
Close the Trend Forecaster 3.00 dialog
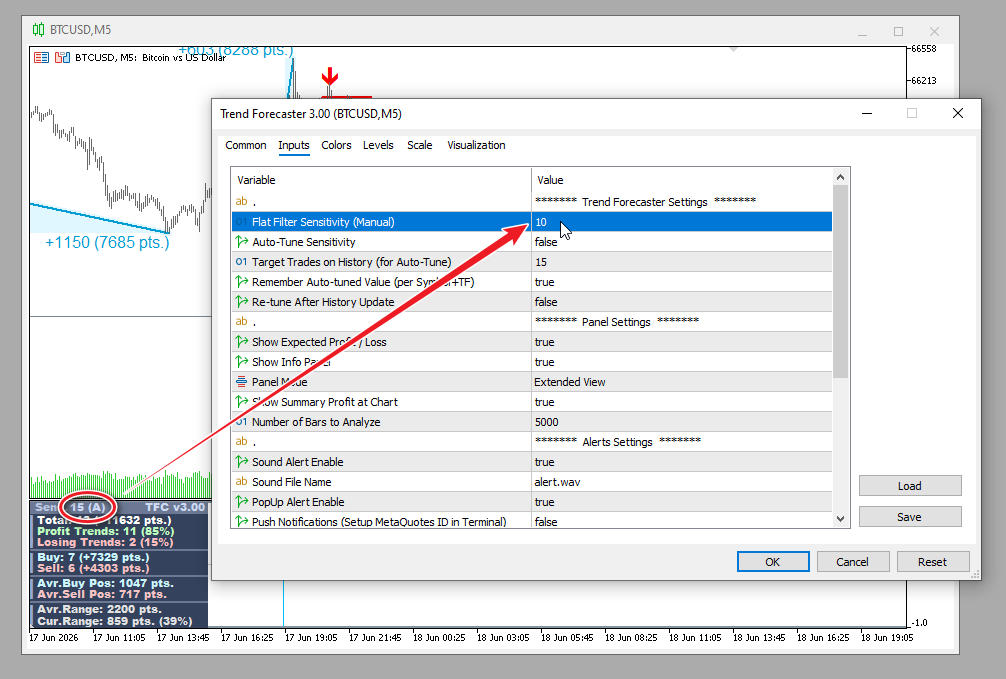(x=958, y=113)
